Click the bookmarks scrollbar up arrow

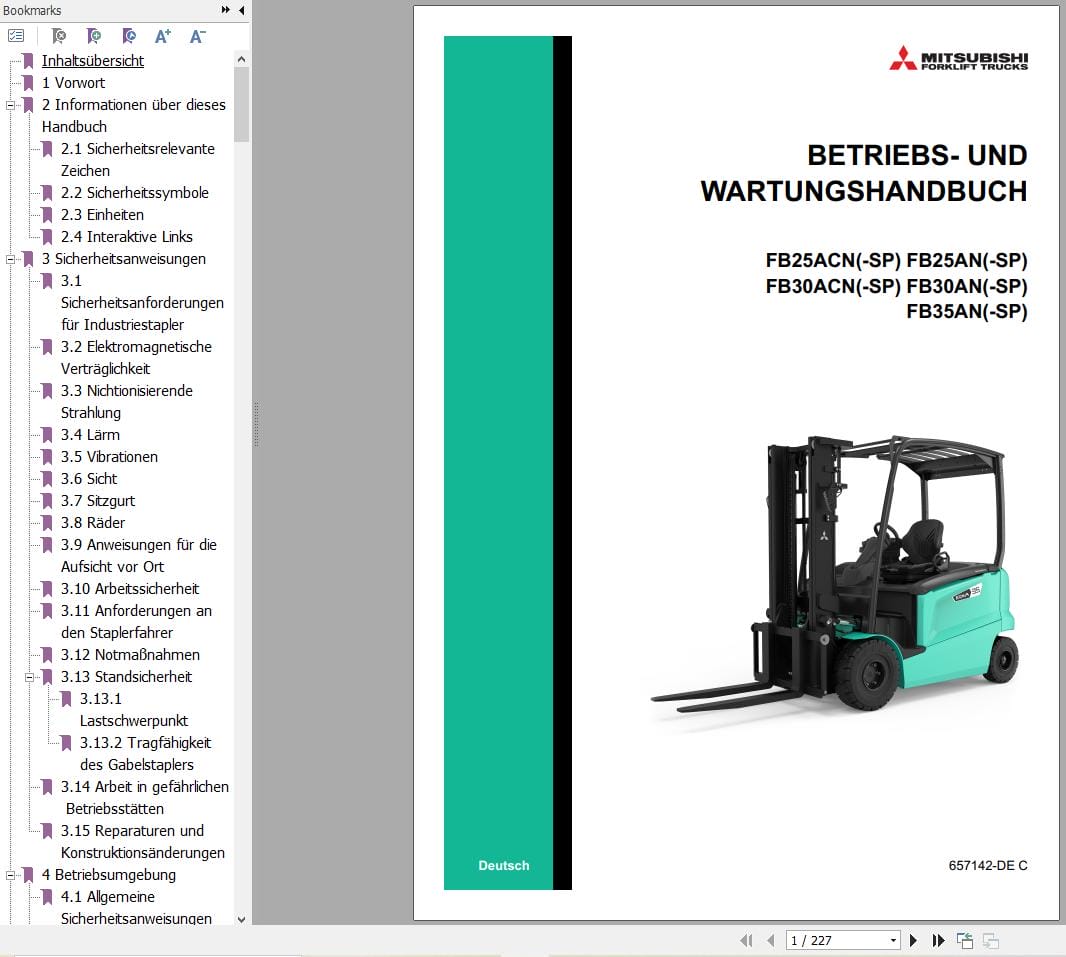click(x=241, y=59)
